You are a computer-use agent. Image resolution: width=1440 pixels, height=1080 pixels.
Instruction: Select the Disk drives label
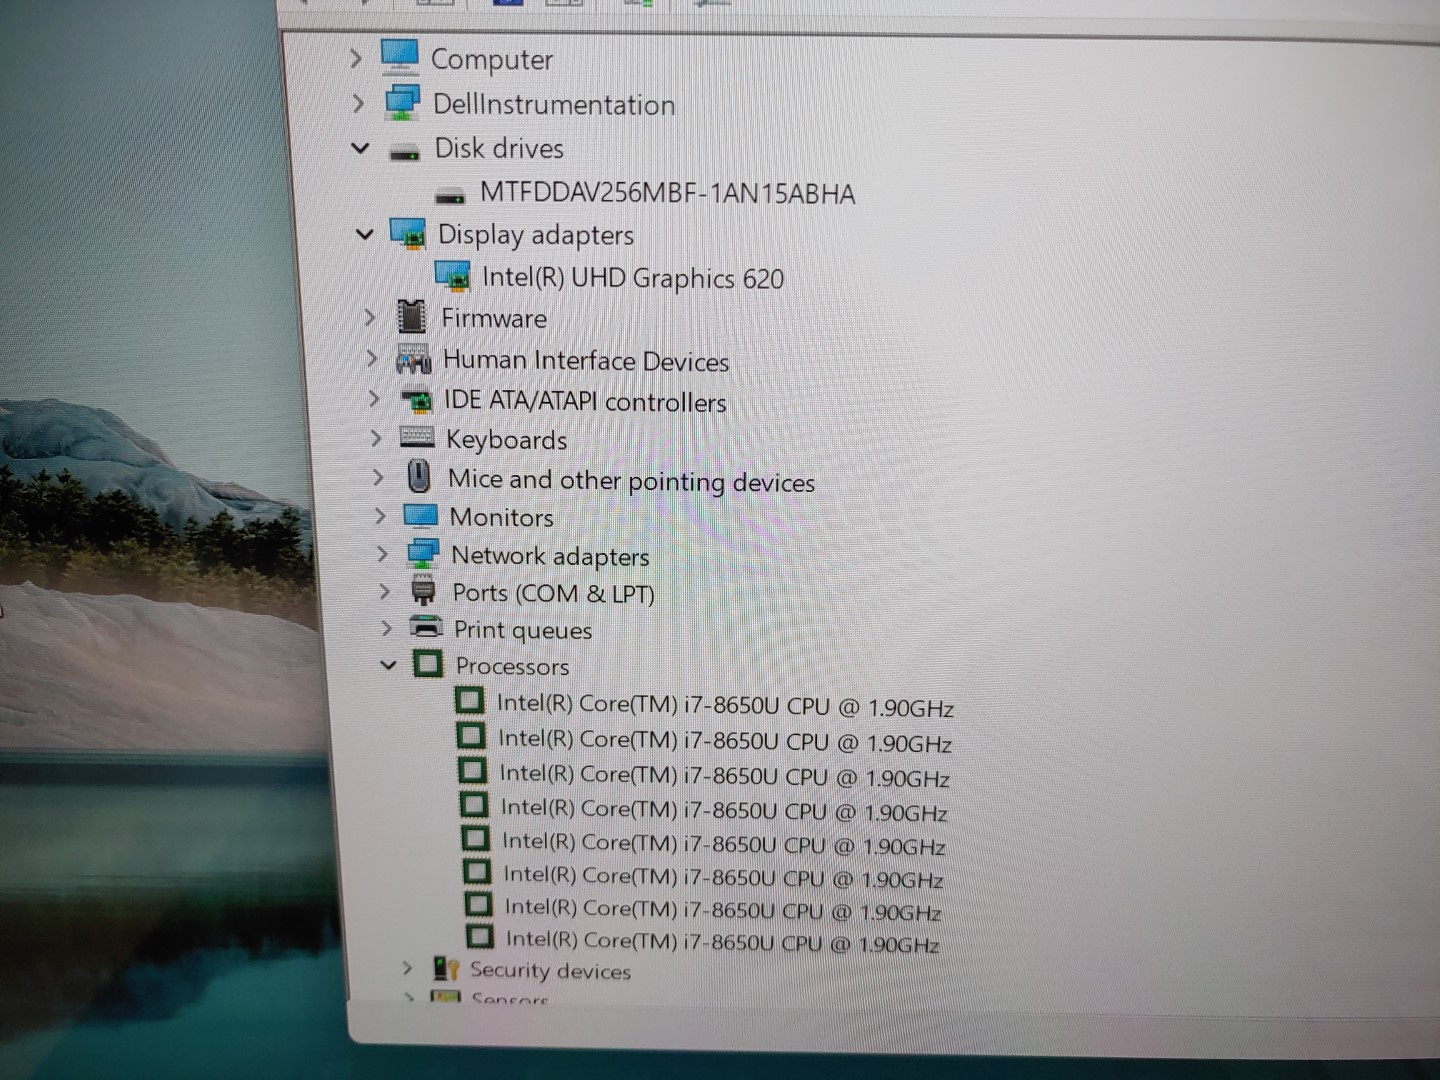pyautogui.click(x=499, y=148)
